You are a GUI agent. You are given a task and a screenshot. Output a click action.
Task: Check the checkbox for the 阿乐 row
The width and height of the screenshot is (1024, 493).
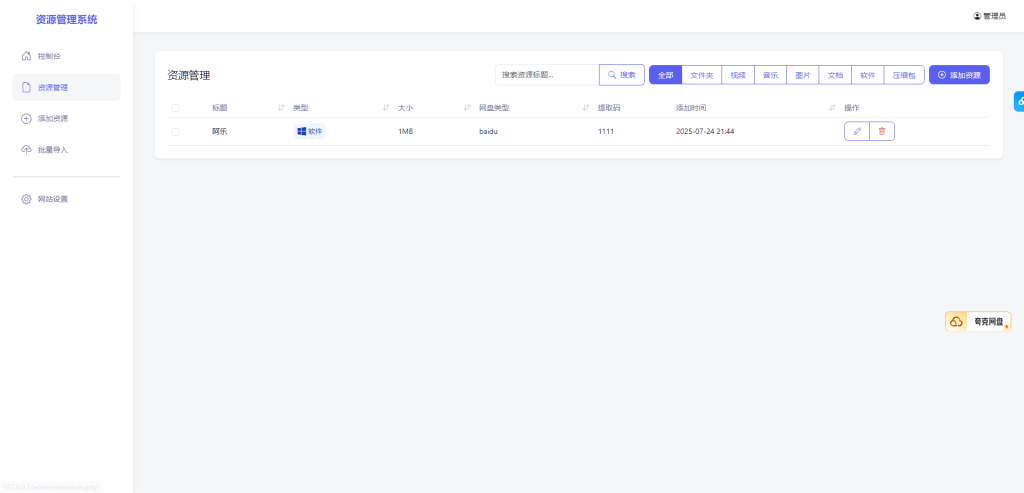(x=175, y=131)
